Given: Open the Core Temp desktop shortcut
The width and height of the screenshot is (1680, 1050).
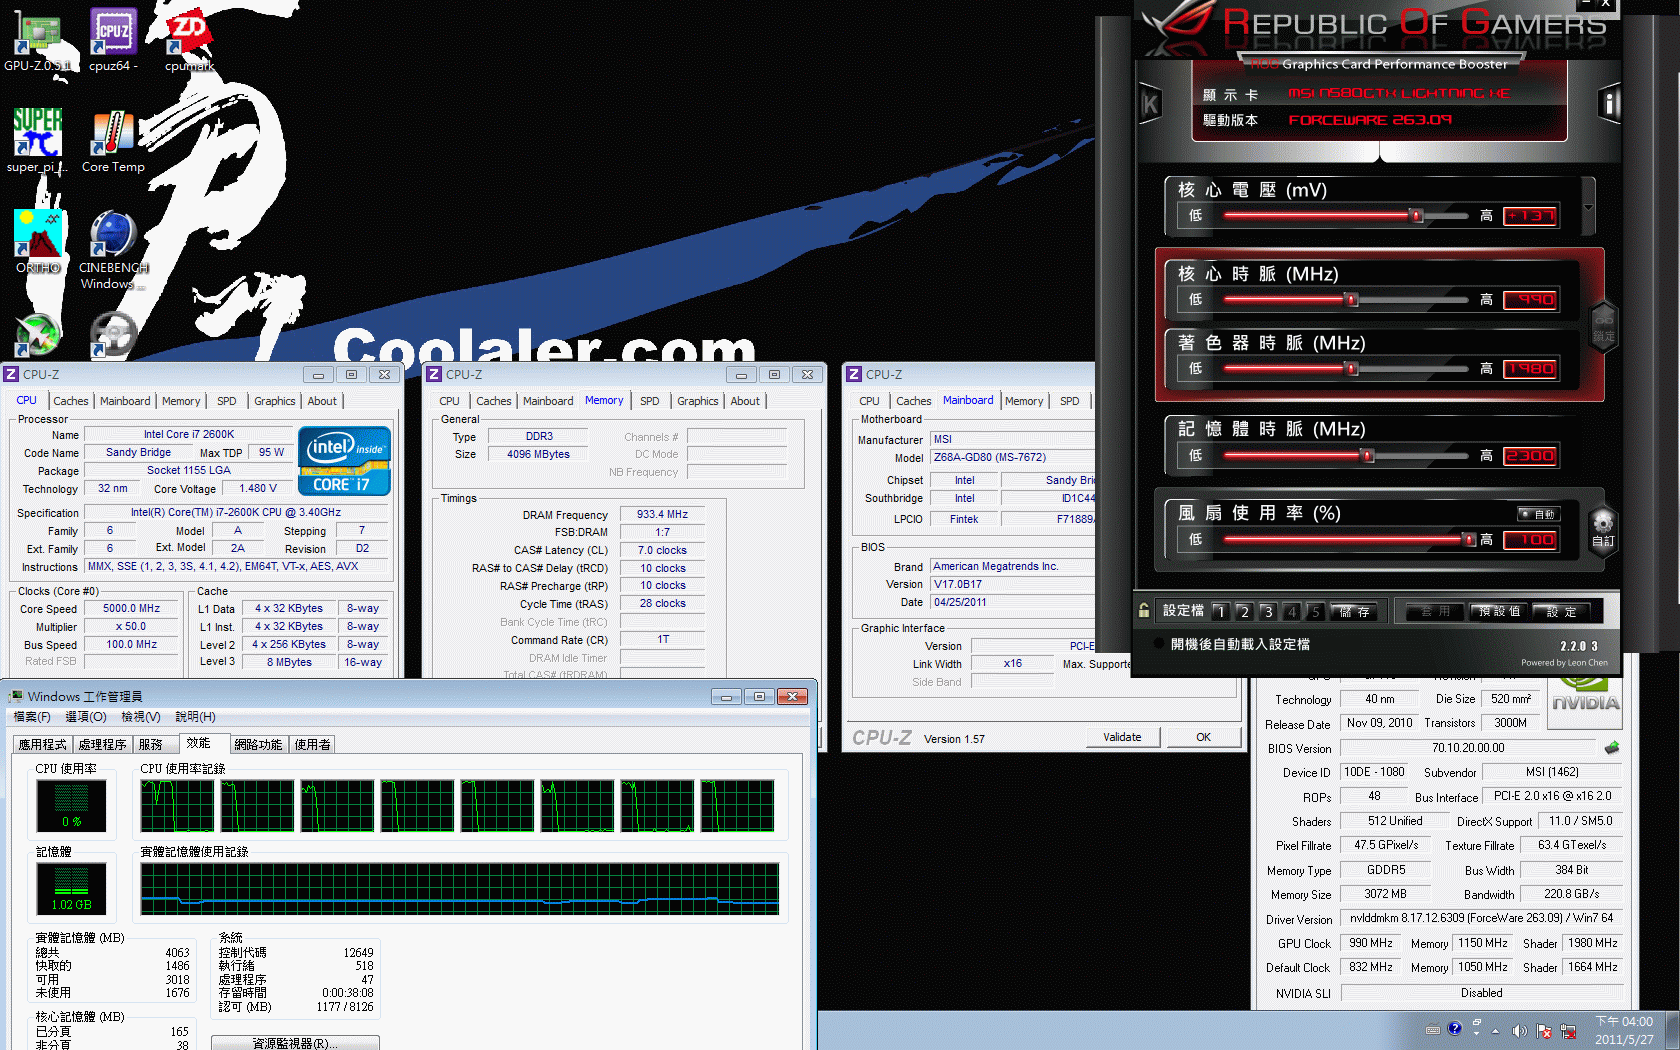Looking at the screenshot, I should (113, 140).
